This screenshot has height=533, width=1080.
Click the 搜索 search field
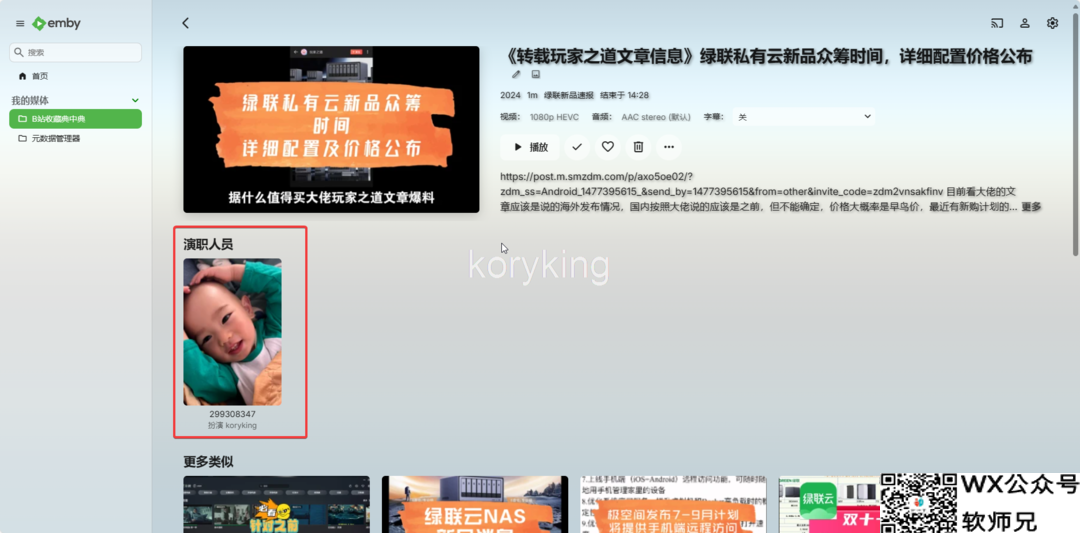75,52
